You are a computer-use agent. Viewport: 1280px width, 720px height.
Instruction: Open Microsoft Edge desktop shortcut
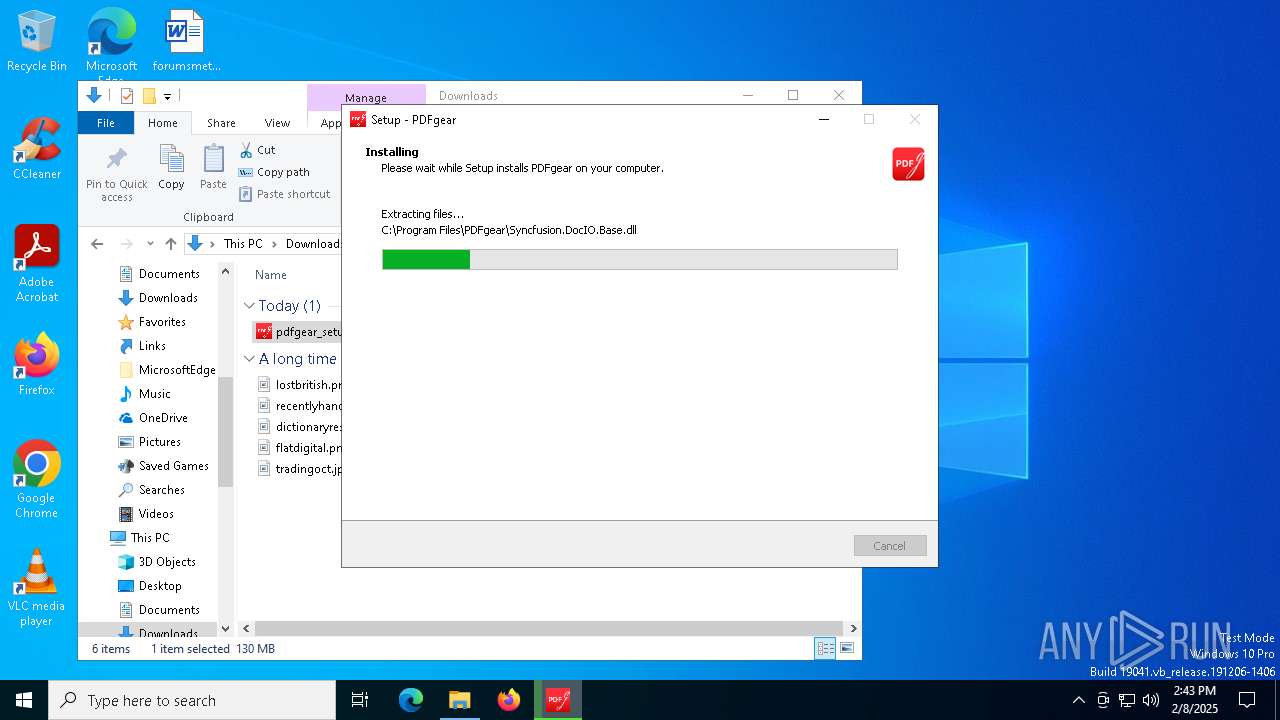111,44
